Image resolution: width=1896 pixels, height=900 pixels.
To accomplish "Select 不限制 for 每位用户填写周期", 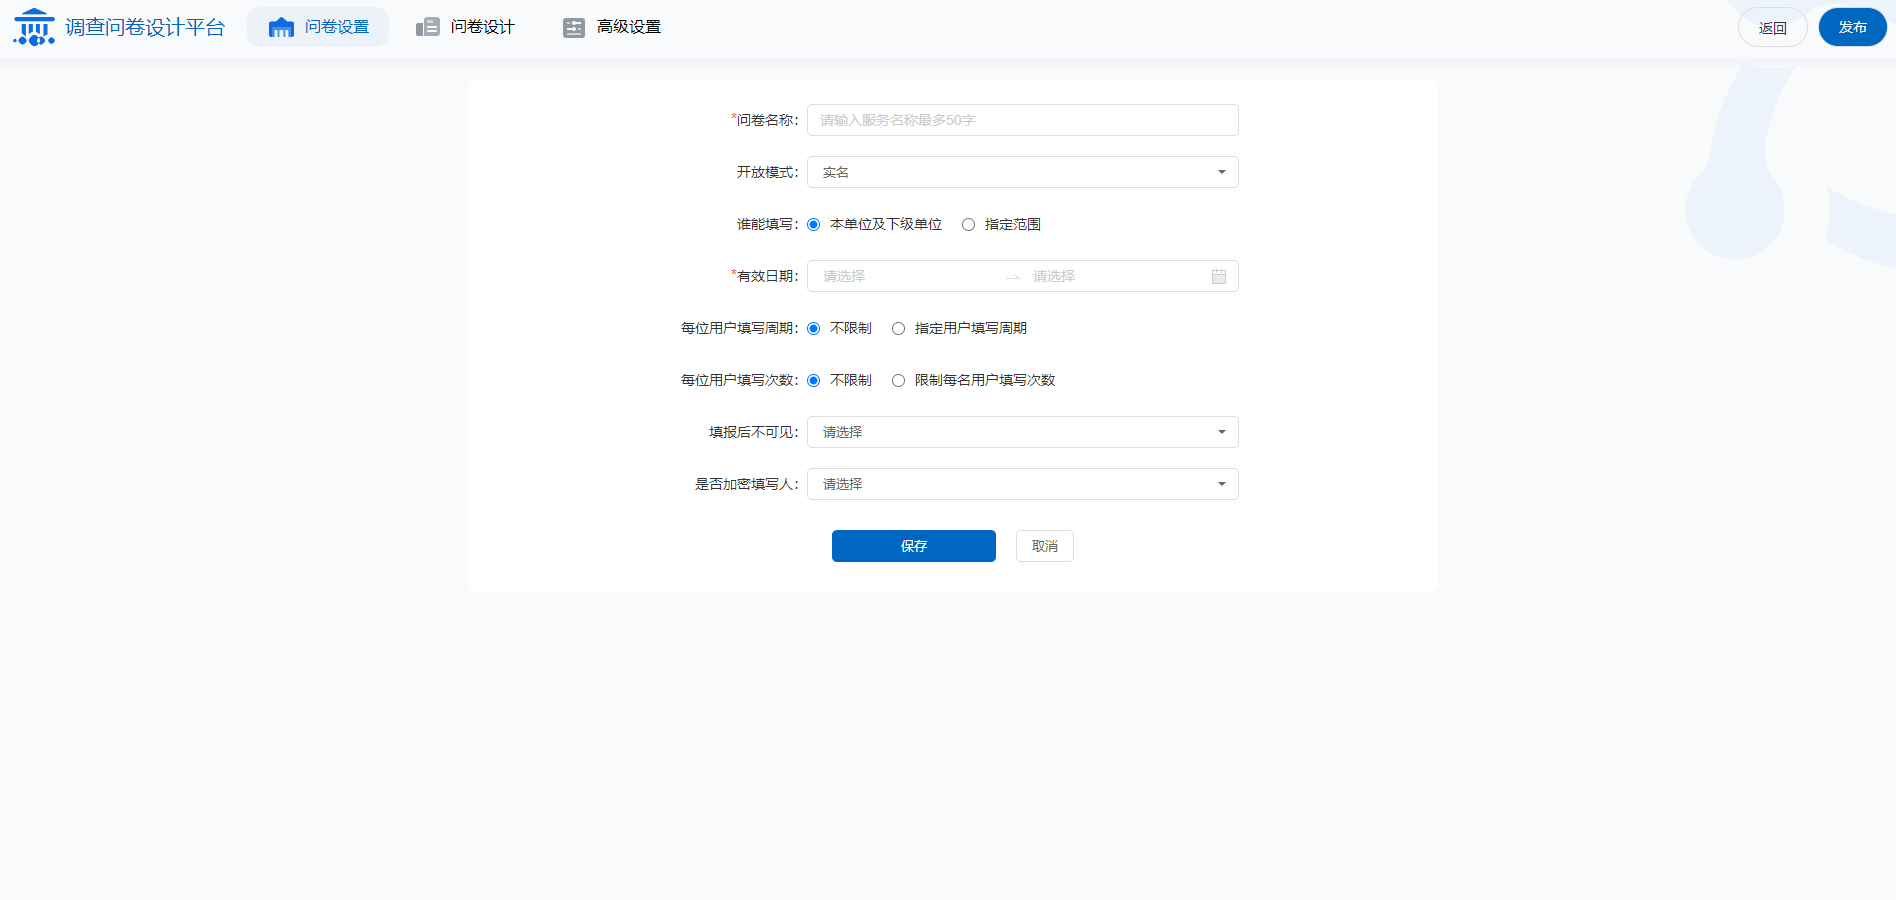I will click(x=814, y=329).
